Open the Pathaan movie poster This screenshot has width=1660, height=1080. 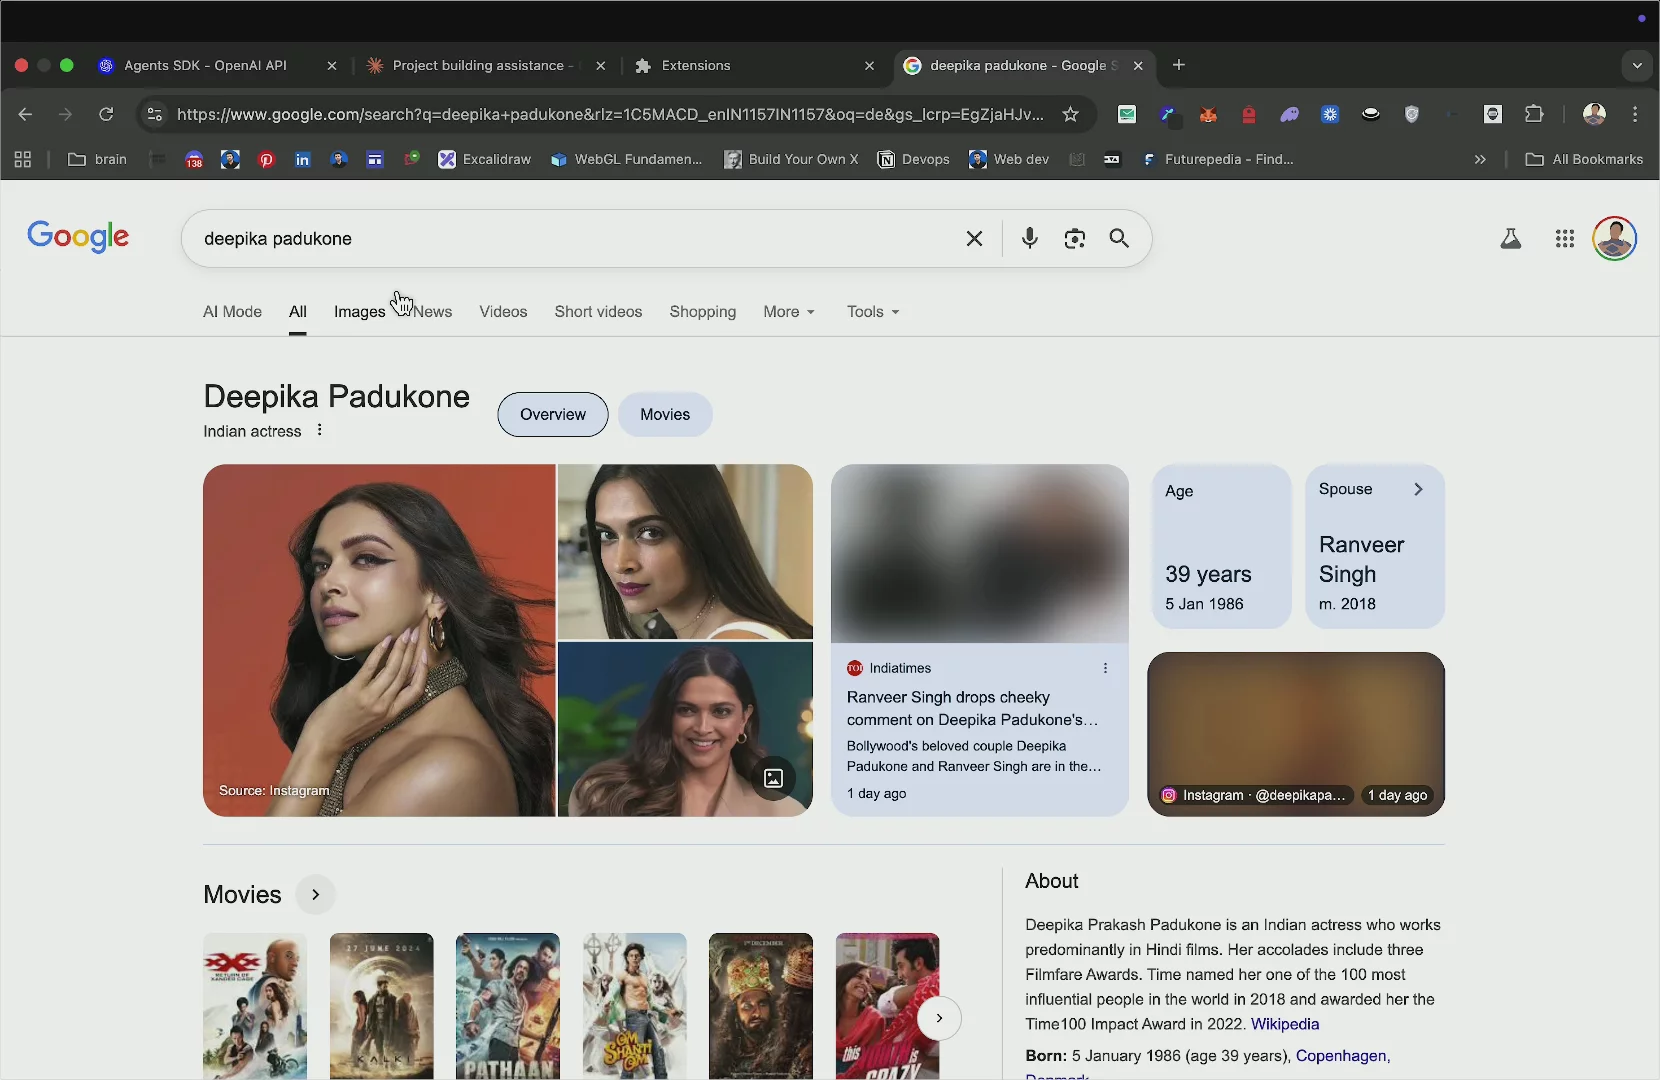[508, 1005]
